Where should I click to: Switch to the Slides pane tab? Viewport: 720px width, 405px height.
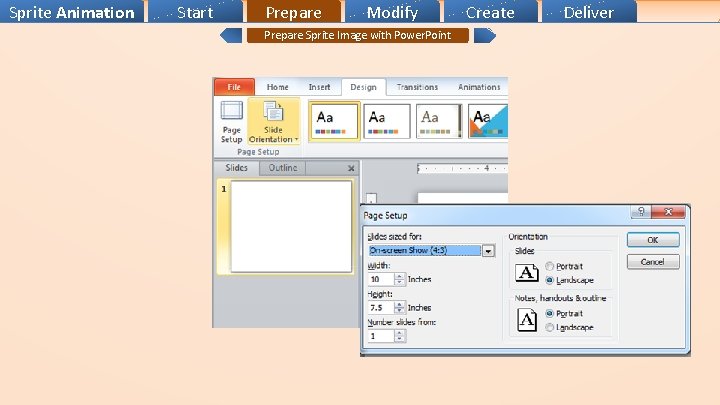click(236, 168)
